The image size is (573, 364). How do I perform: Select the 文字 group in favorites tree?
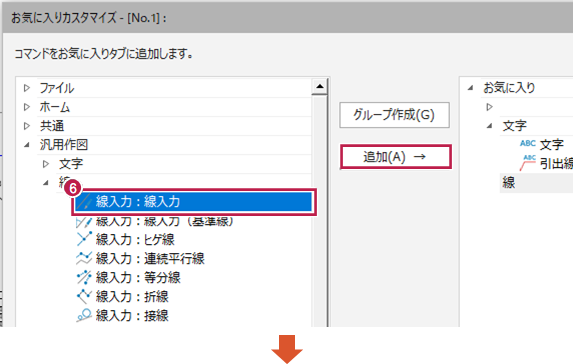[x=515, y=126]
